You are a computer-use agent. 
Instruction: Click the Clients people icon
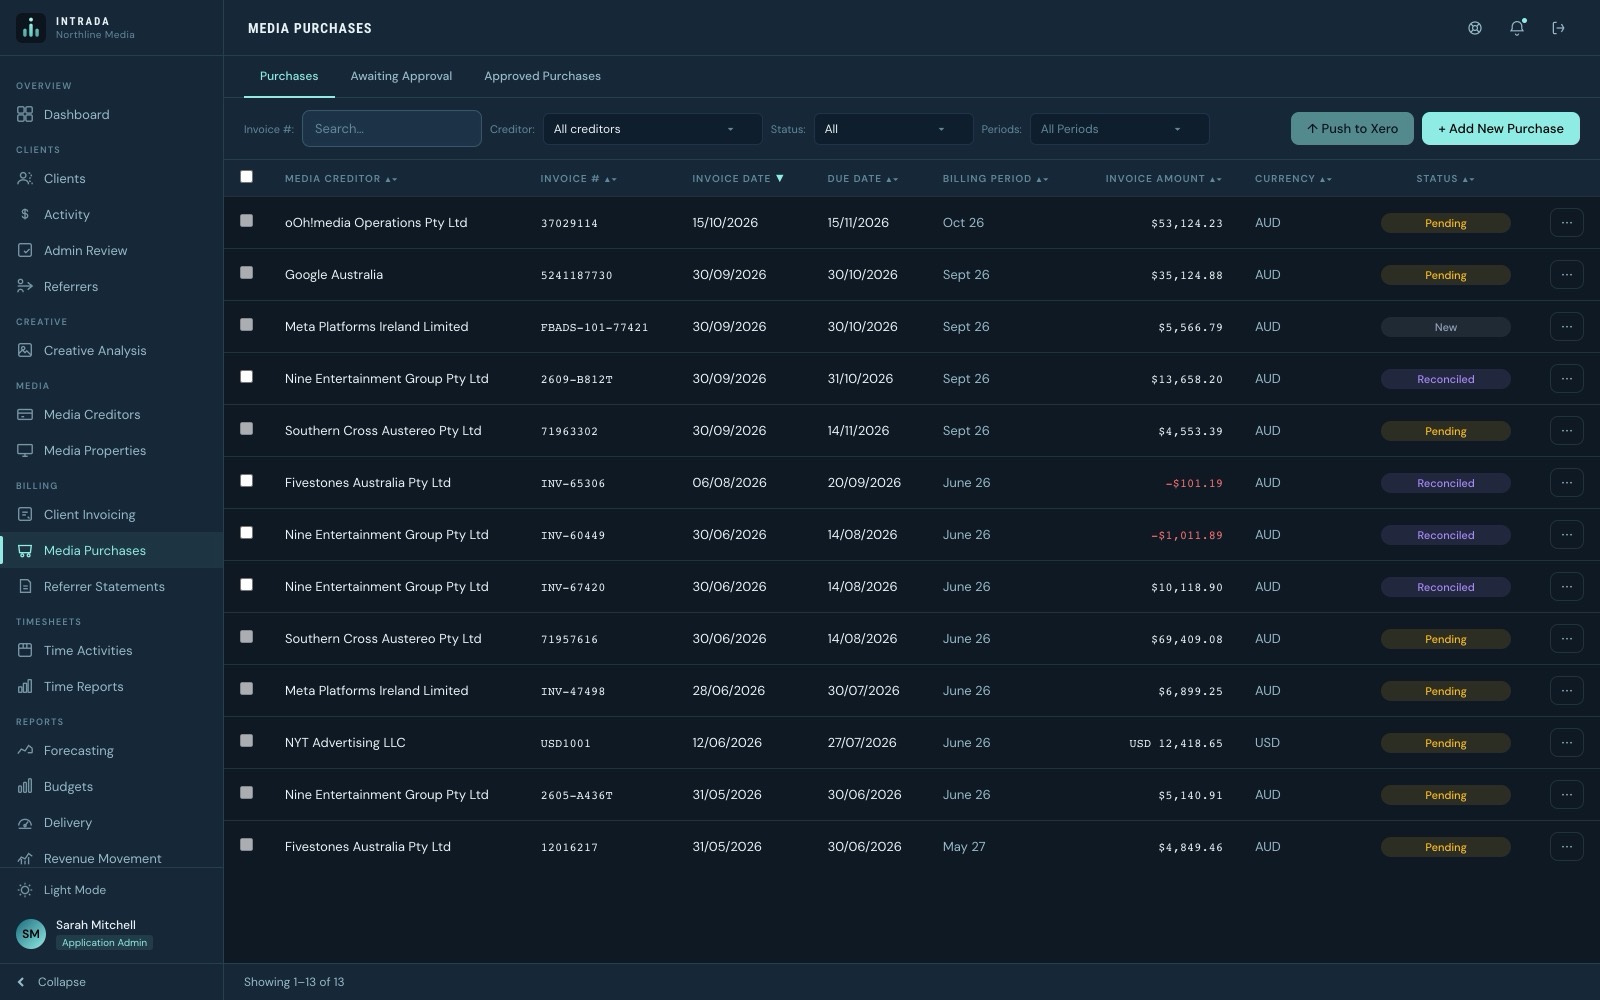pos(25,178)
